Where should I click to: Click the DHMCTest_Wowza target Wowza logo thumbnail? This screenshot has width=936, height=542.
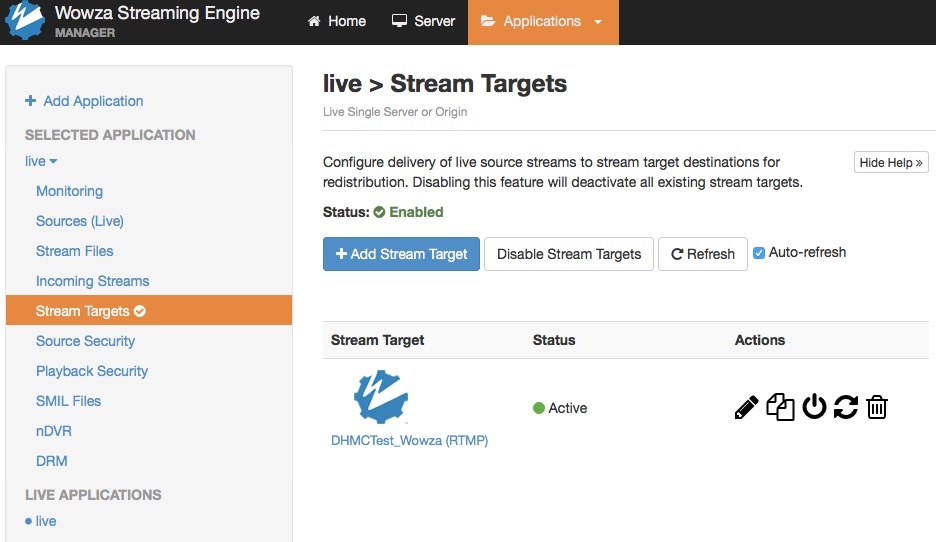pyautogui.click(x=381, y=397)
